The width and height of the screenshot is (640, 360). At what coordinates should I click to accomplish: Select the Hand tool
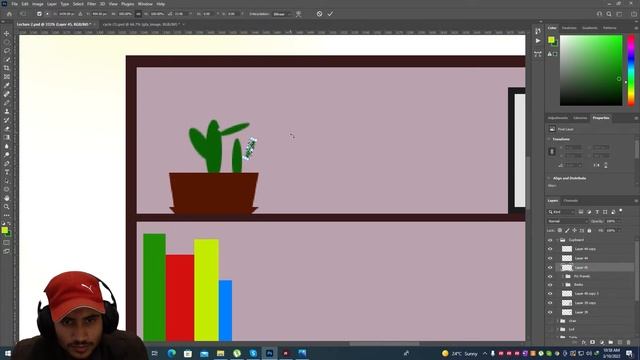(7, 198)
